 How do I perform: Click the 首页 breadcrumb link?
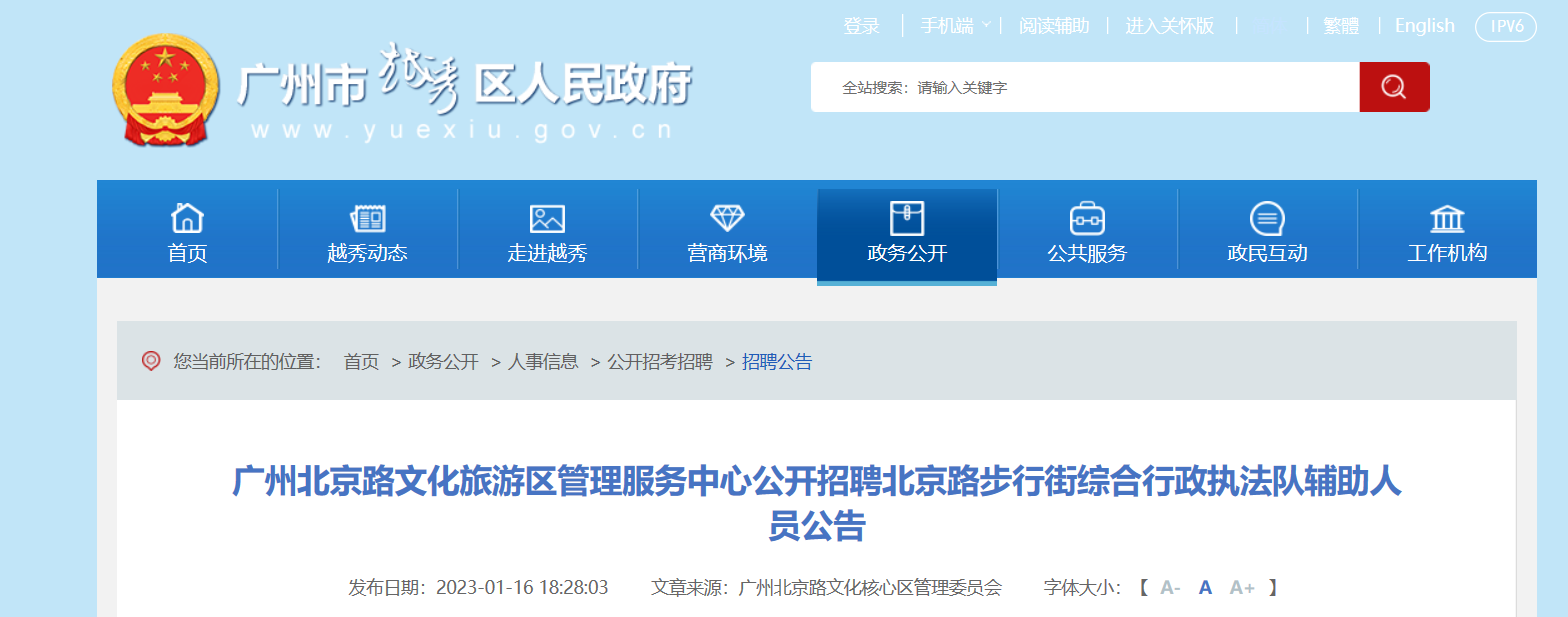tap(361, 362)
